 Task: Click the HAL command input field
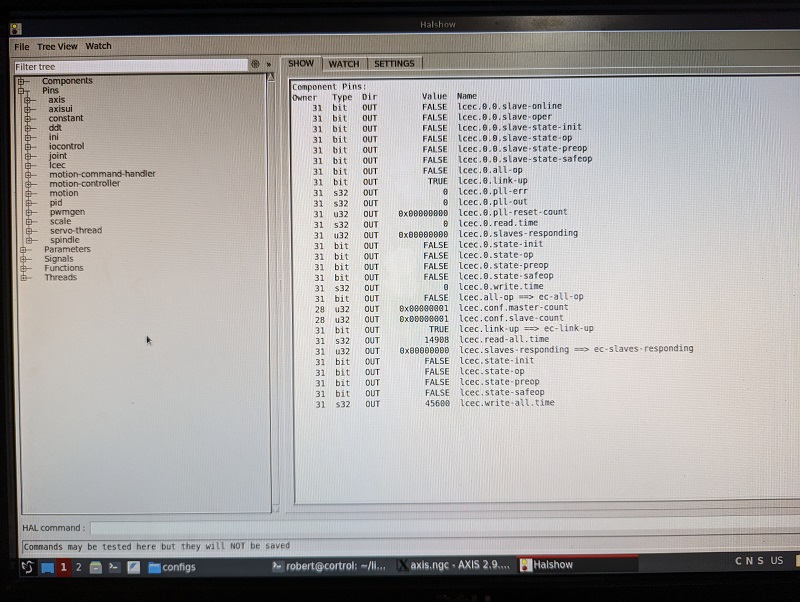coord(444,528)
